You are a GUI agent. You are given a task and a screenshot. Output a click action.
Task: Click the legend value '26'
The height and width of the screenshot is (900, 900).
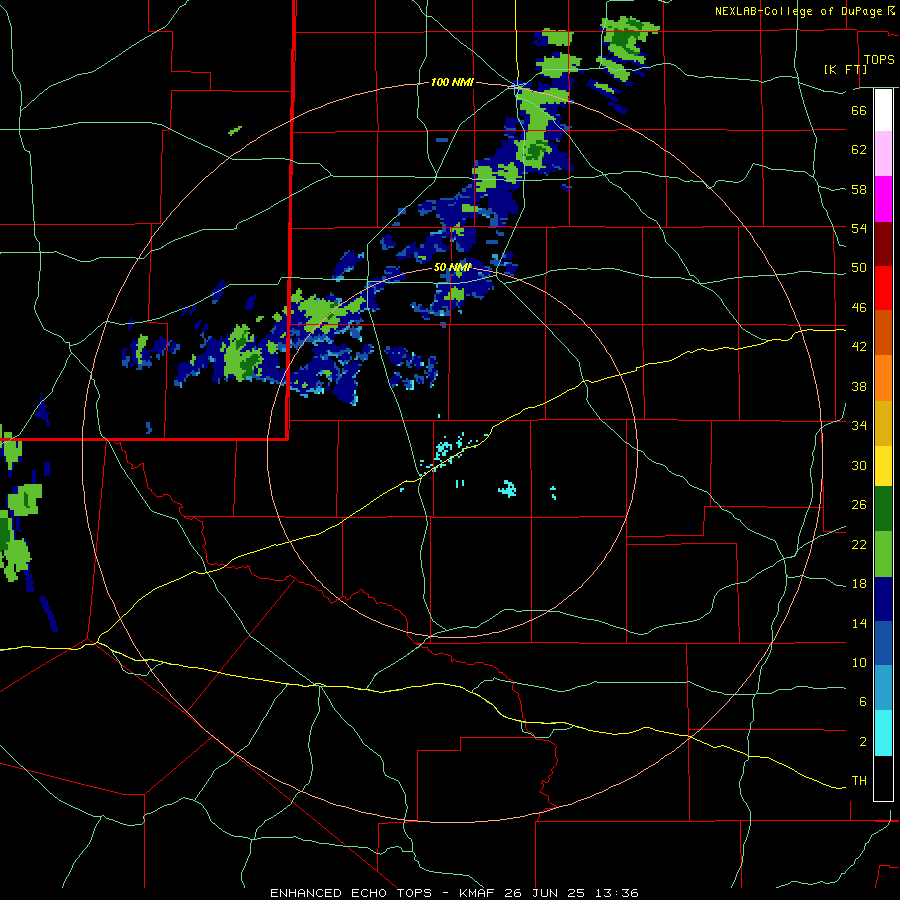859,505
